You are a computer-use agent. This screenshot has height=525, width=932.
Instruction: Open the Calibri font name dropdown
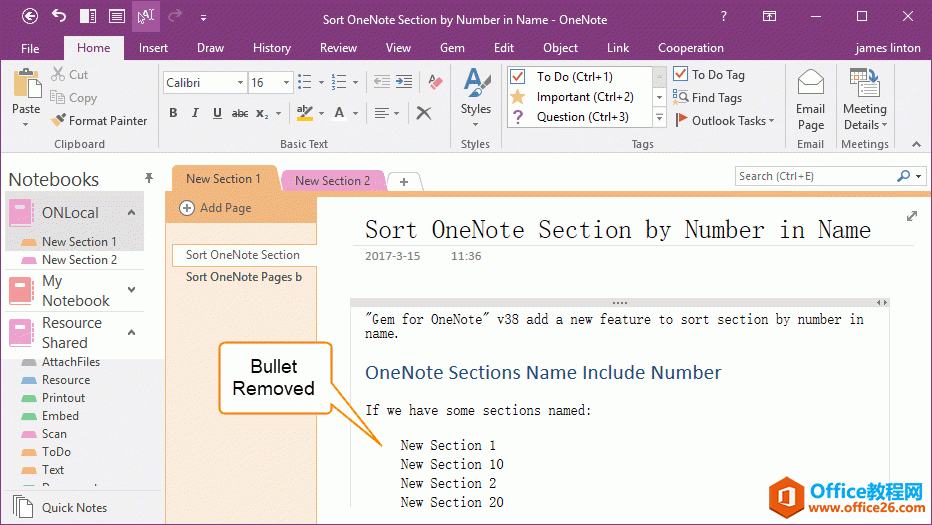240,83
